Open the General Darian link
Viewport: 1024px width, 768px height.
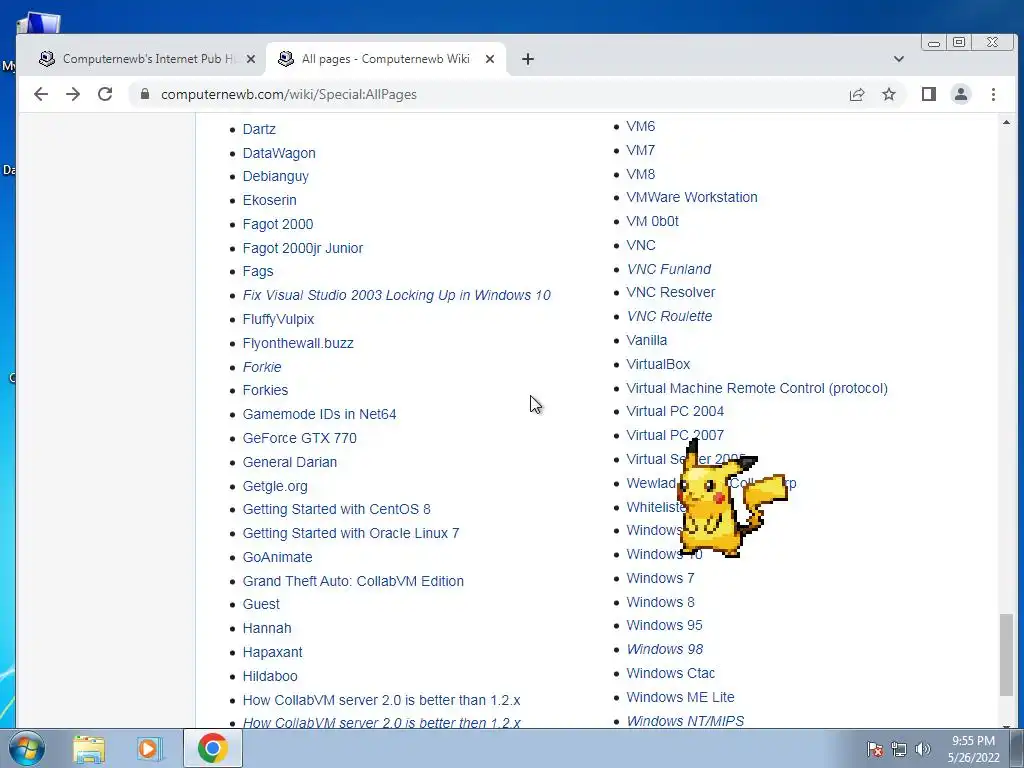tap(290, 462)
